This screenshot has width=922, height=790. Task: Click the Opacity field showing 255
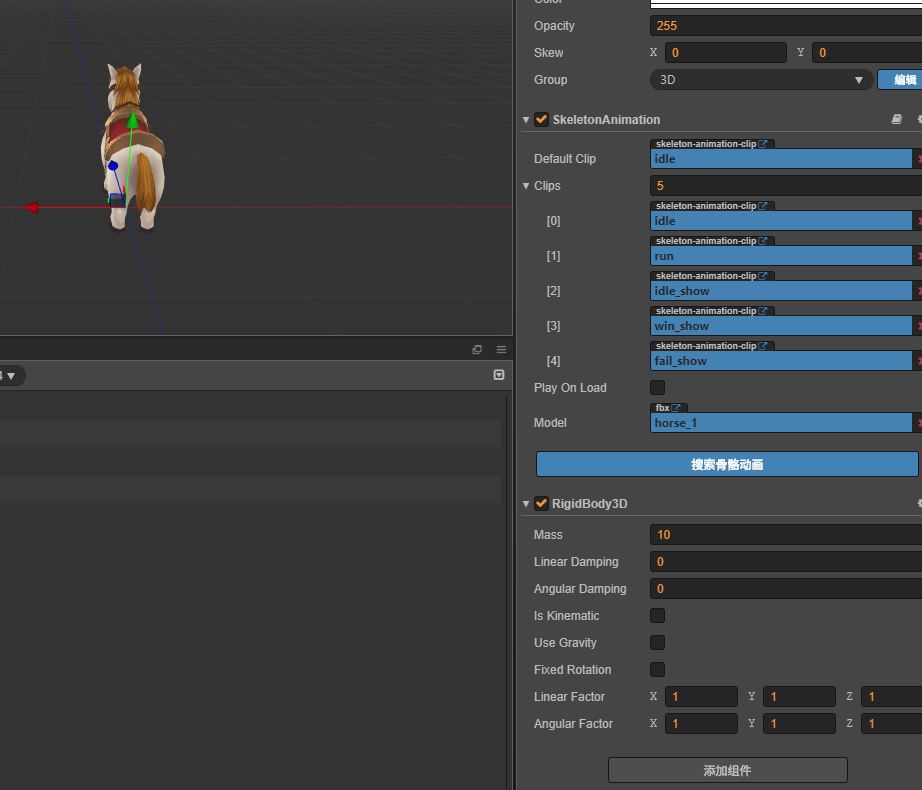[x=786, y=26]
